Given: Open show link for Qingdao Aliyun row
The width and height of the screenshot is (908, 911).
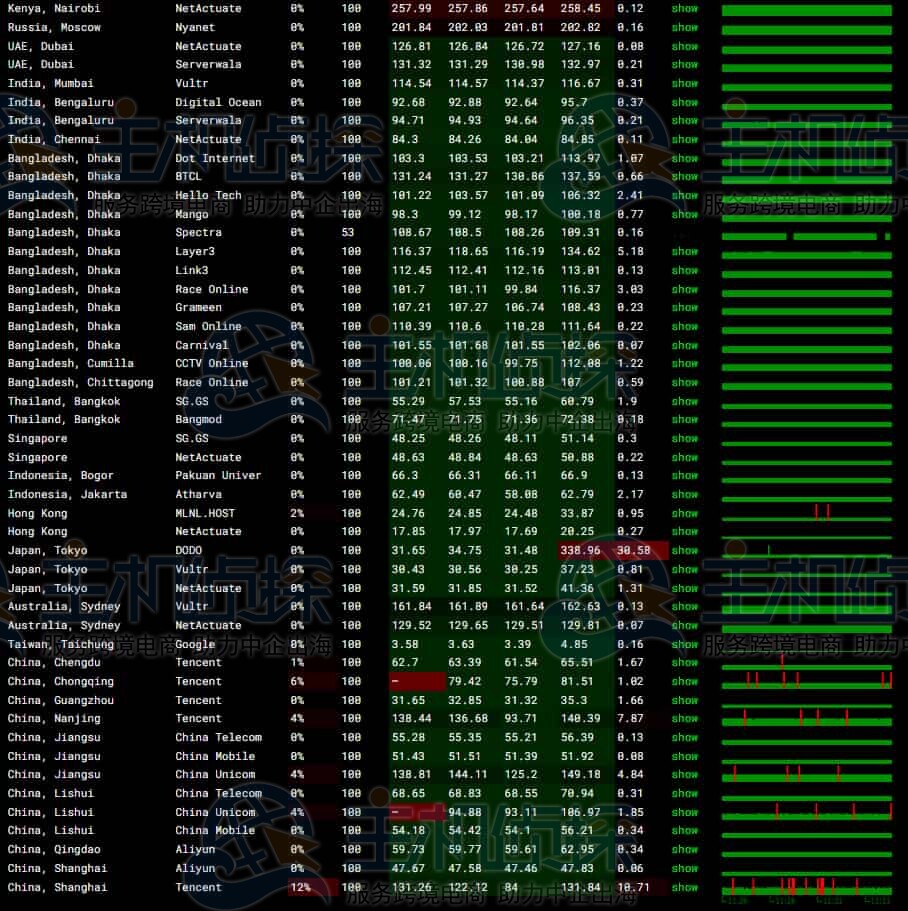Looking at the screenshot, I should (x=684, y=849).
